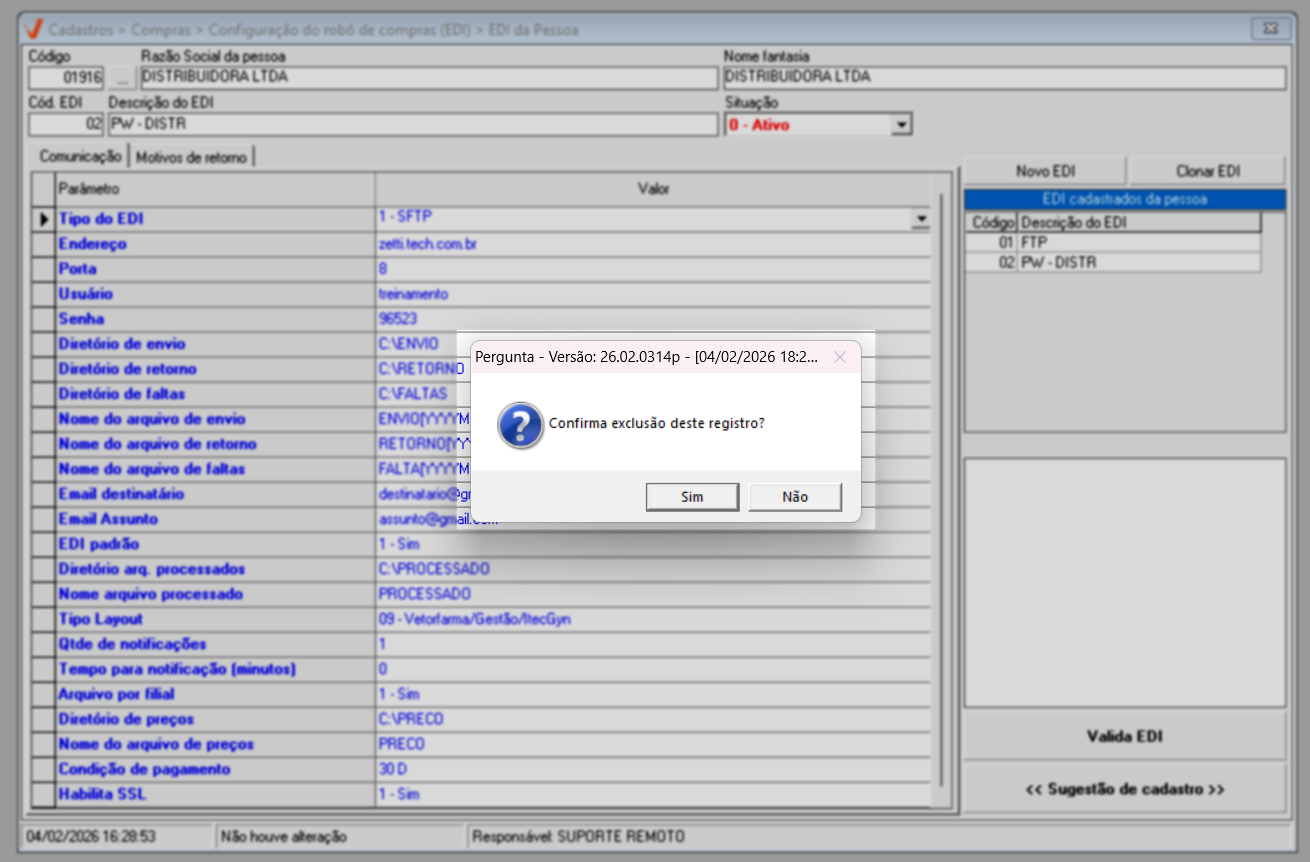
Task: Click the Novo EDI button
Action: [x=1045, y=171]
